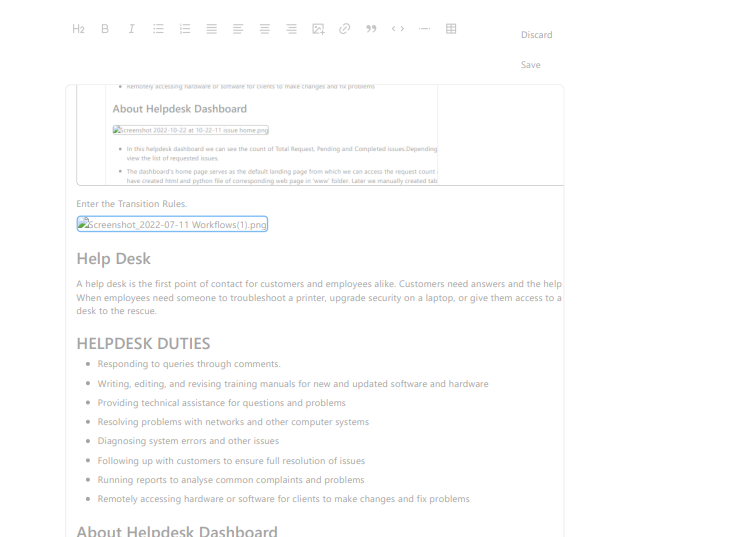The height and width of the screenshot is (537, 745).
Task: Add a hyperlink using link icon
Action: click(345, 29)
